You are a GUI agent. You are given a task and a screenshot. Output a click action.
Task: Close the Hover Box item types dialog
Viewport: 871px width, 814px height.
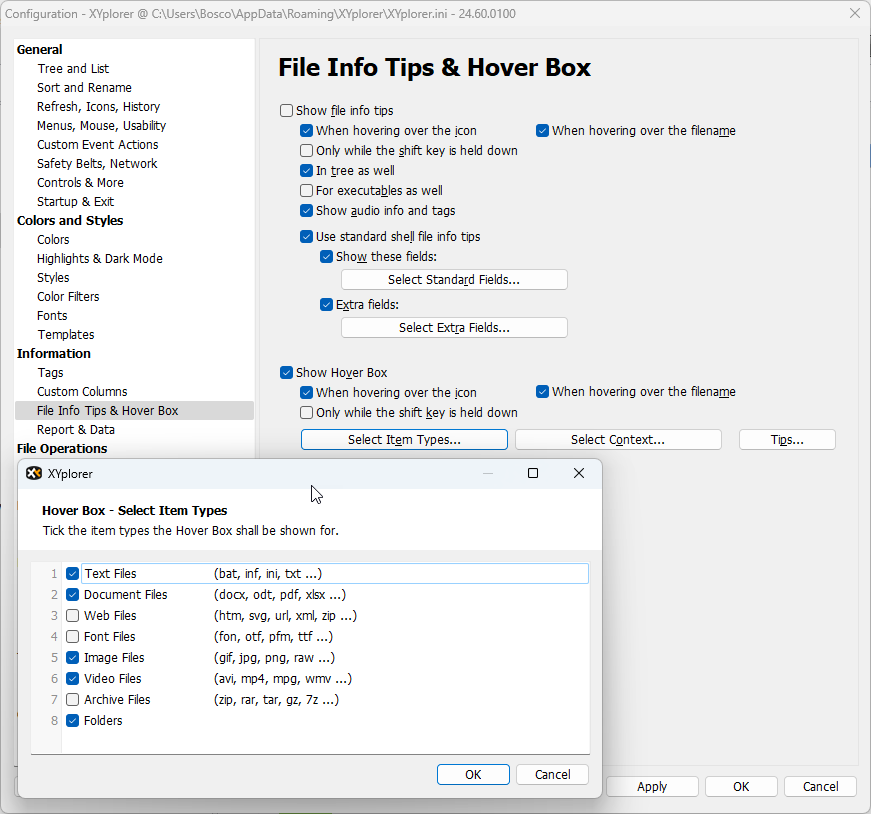(578, 473)
